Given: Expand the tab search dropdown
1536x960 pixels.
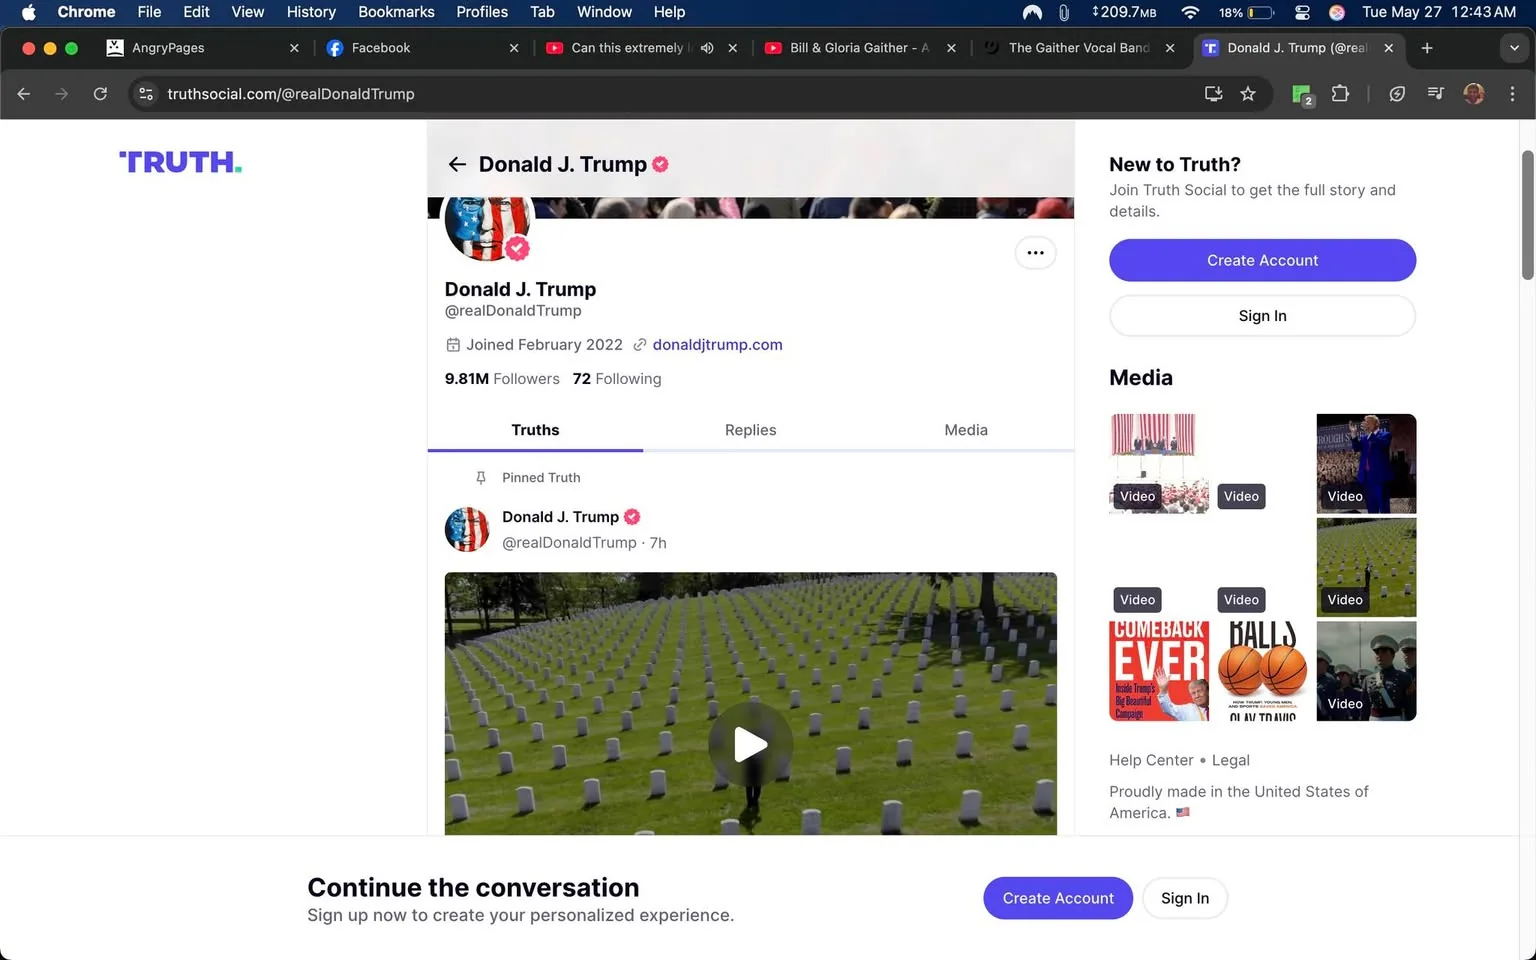Looking at the screenshot, I should [1514, 48].
